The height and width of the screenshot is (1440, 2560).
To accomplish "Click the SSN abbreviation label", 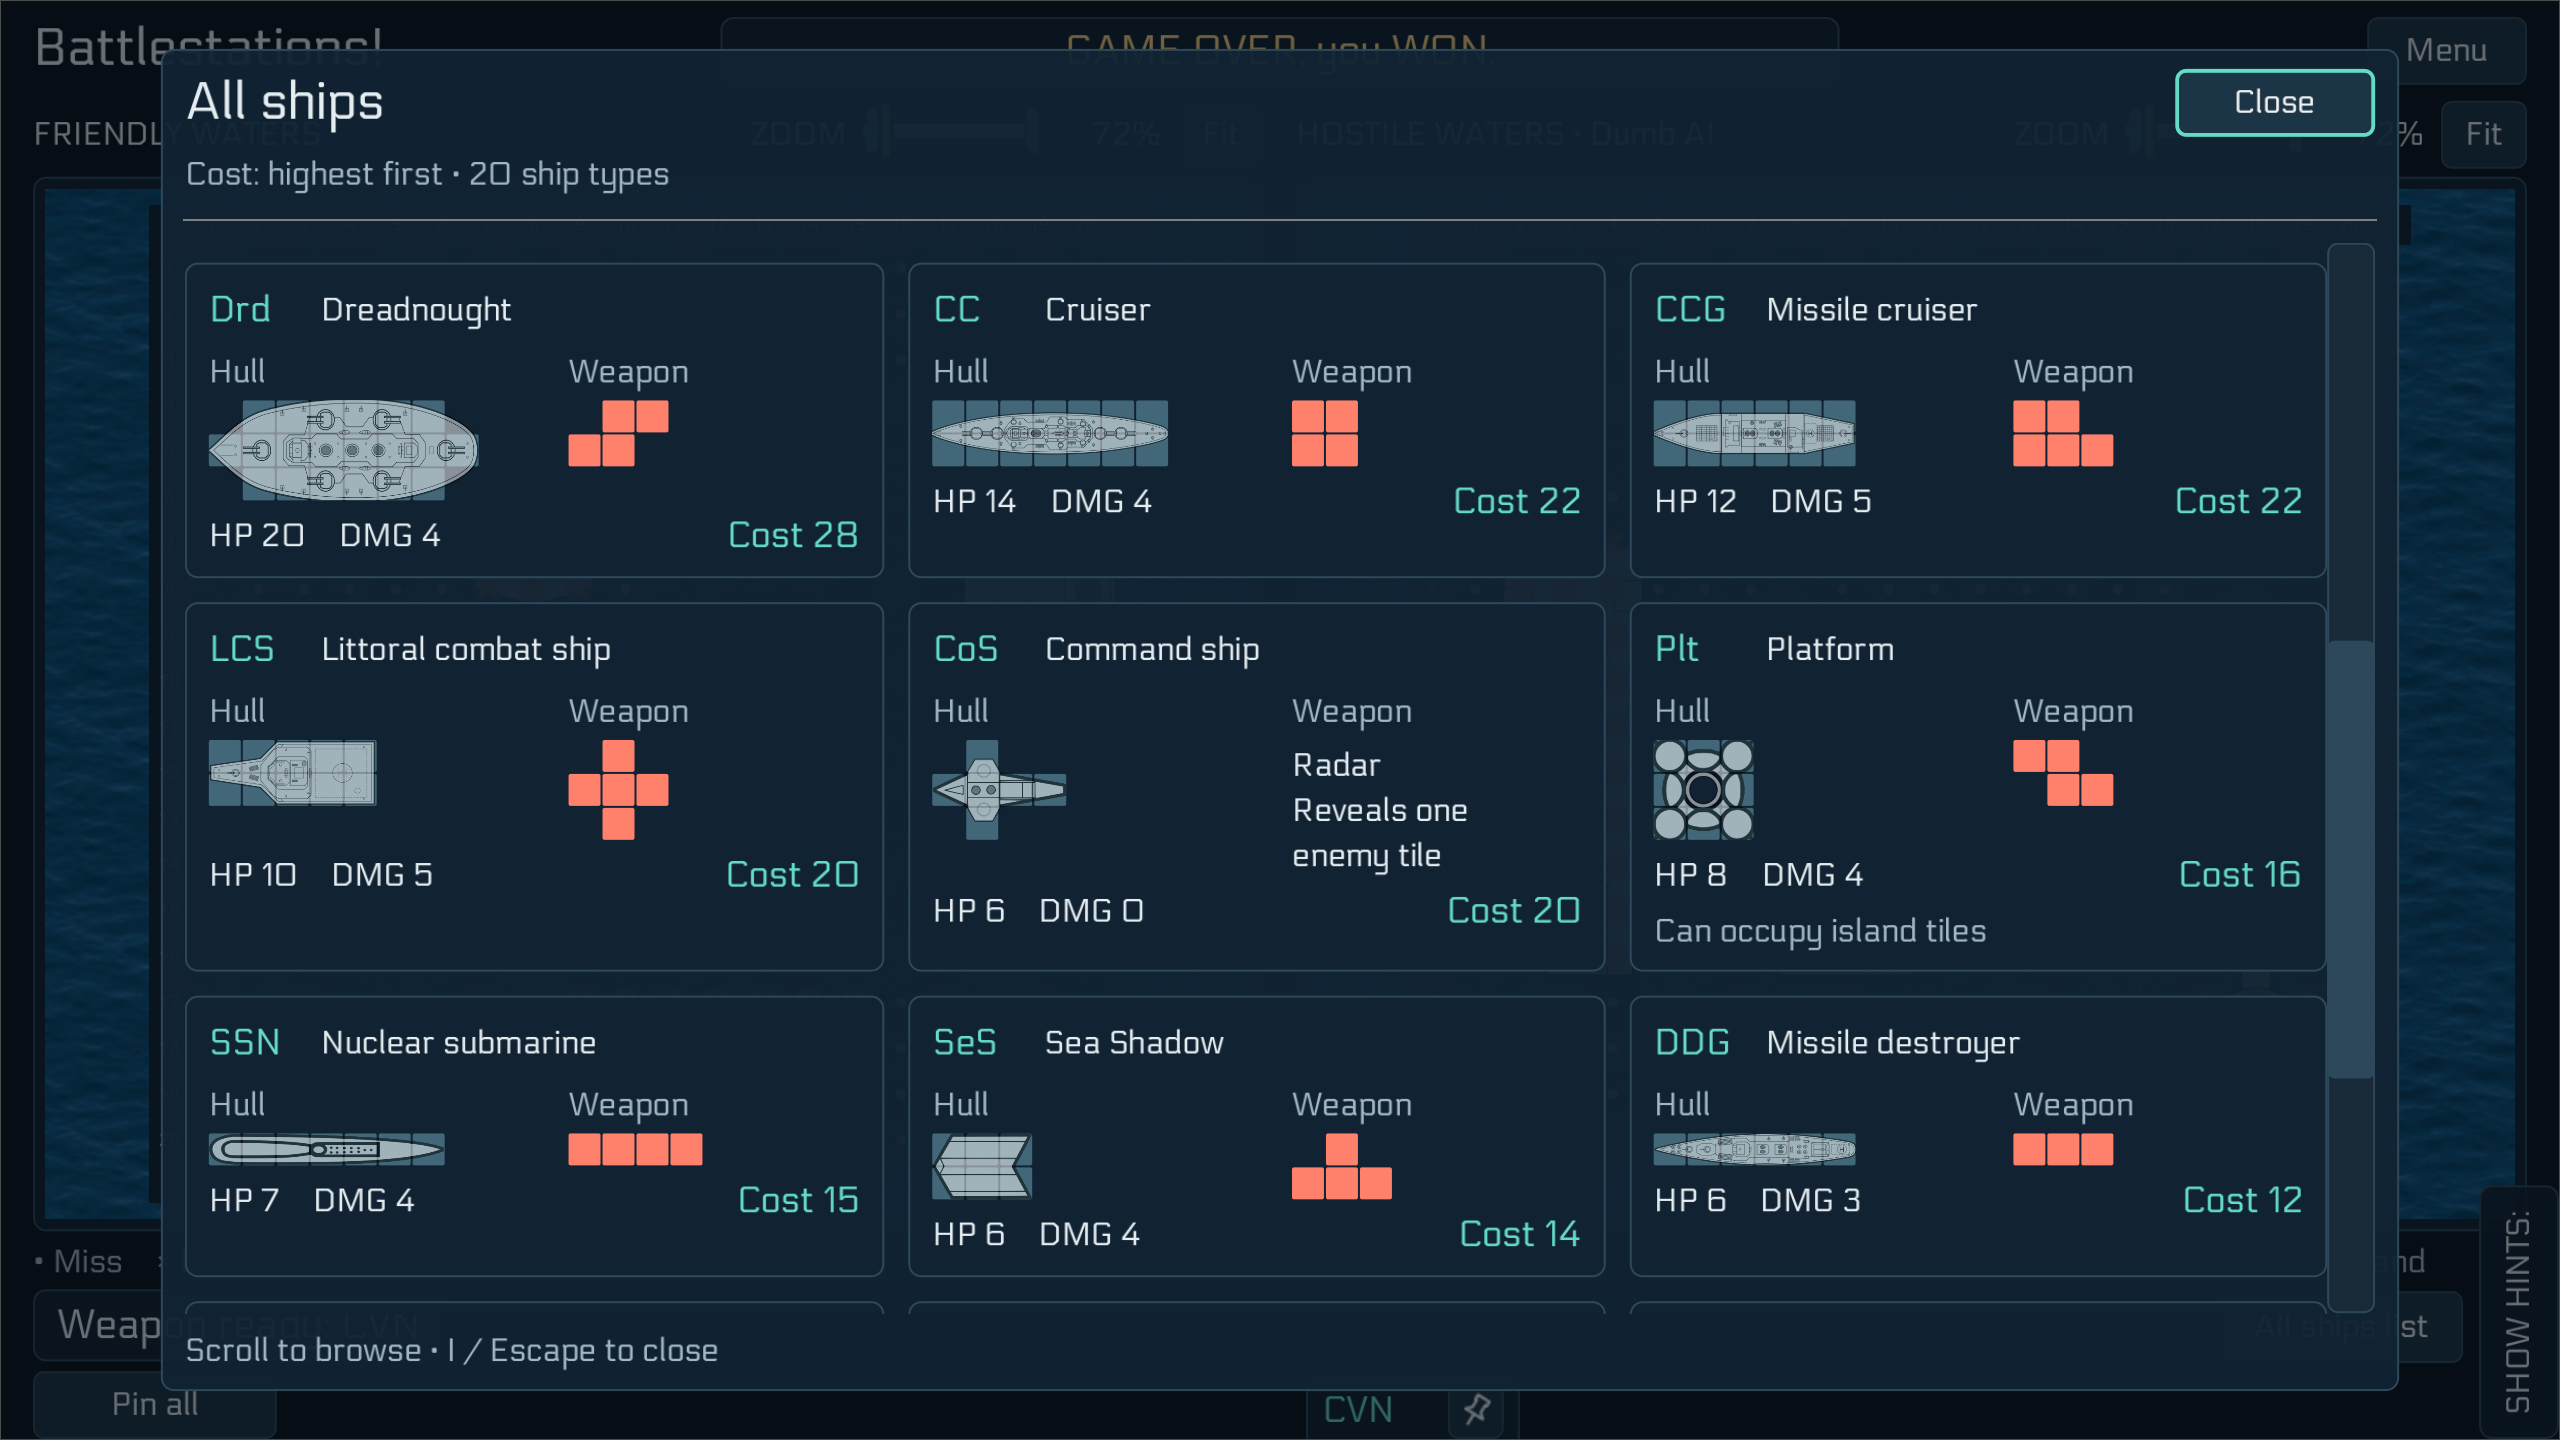I will tap(245, 1042).
